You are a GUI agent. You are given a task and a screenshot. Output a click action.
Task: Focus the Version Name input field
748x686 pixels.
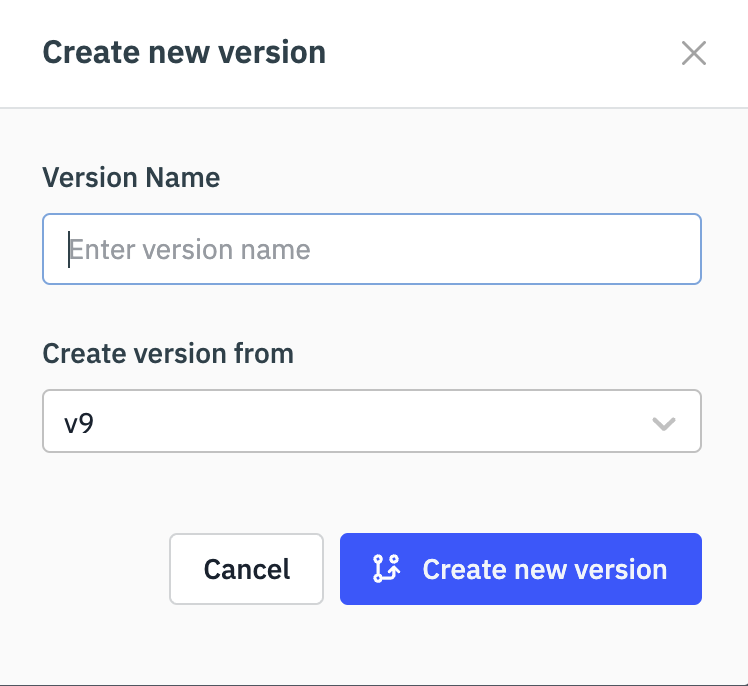371,249
